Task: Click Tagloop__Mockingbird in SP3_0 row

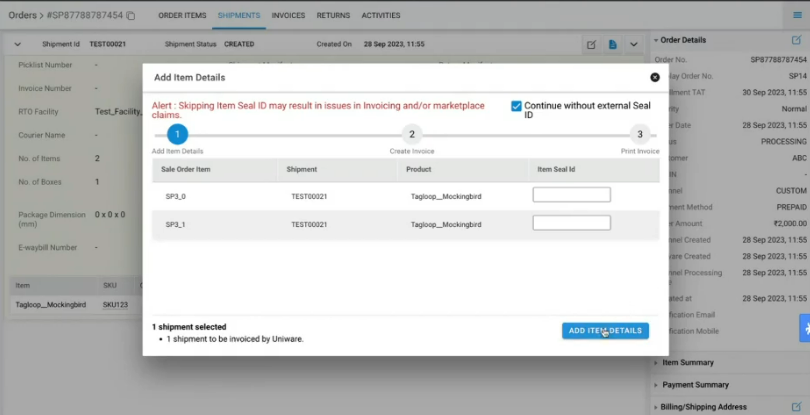Action: (446, 196)
